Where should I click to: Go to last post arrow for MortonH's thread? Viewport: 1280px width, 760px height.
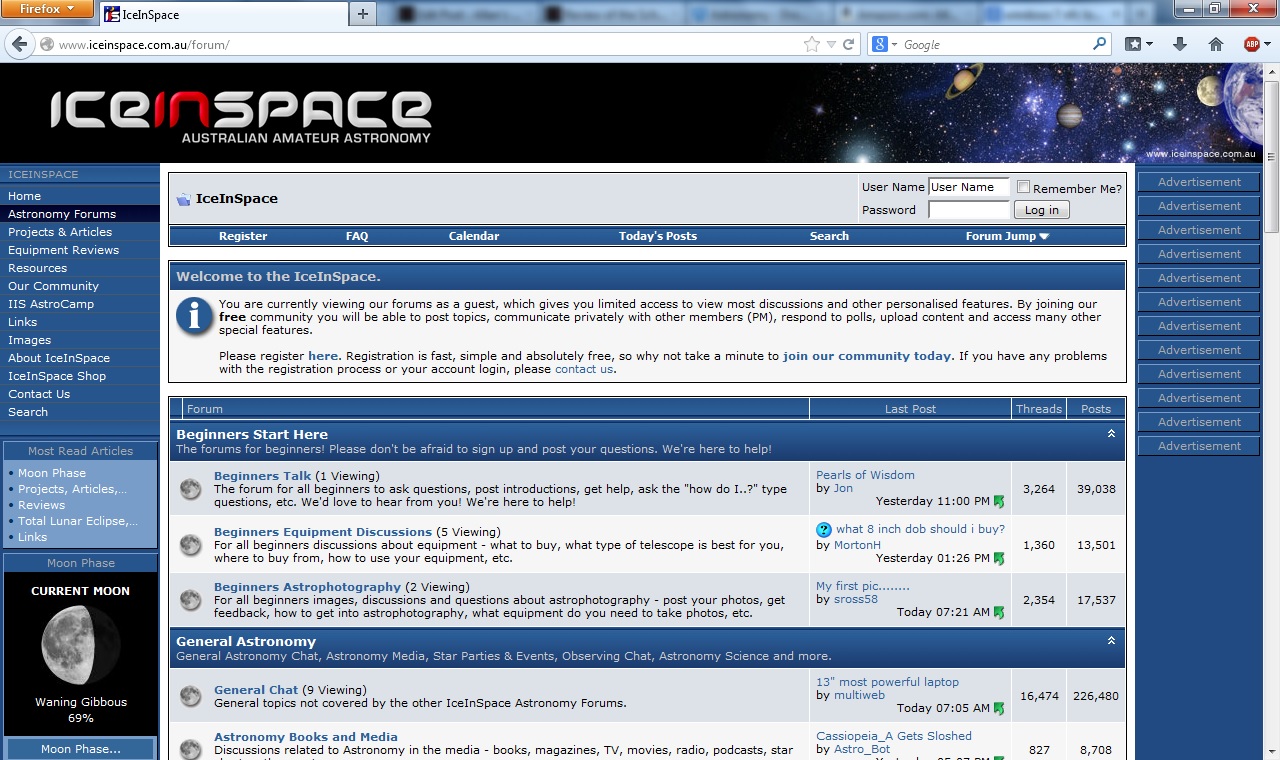[999, 559]
